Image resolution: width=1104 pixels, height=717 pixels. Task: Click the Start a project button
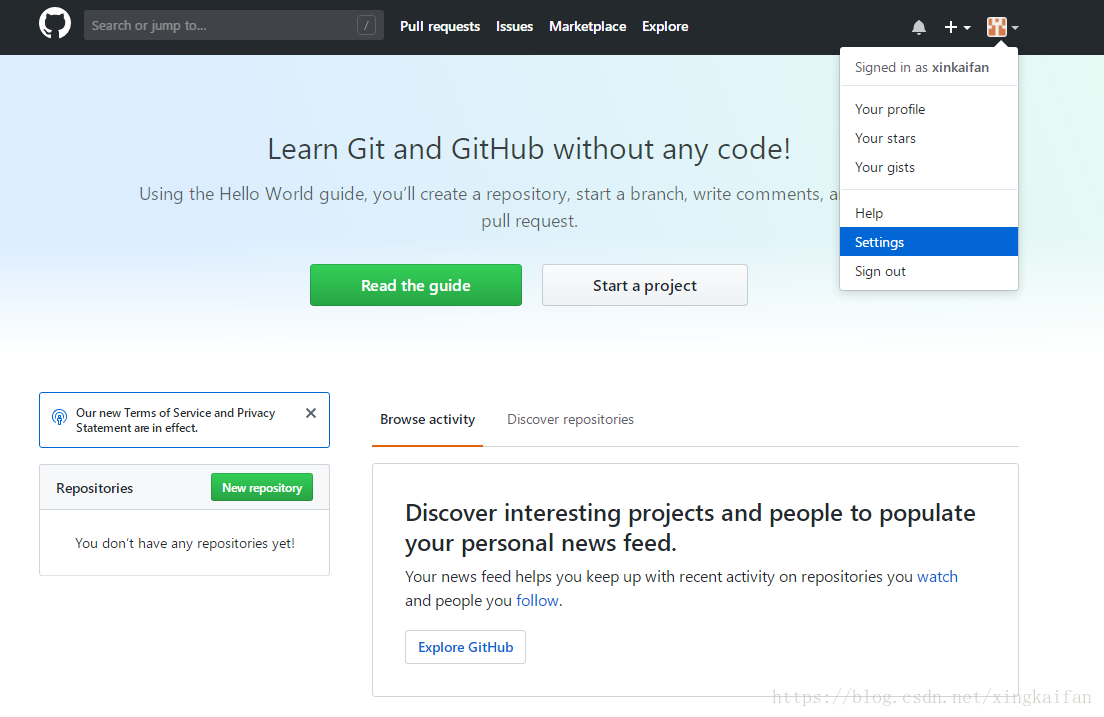pyautogui.click(x=644, y=285)
